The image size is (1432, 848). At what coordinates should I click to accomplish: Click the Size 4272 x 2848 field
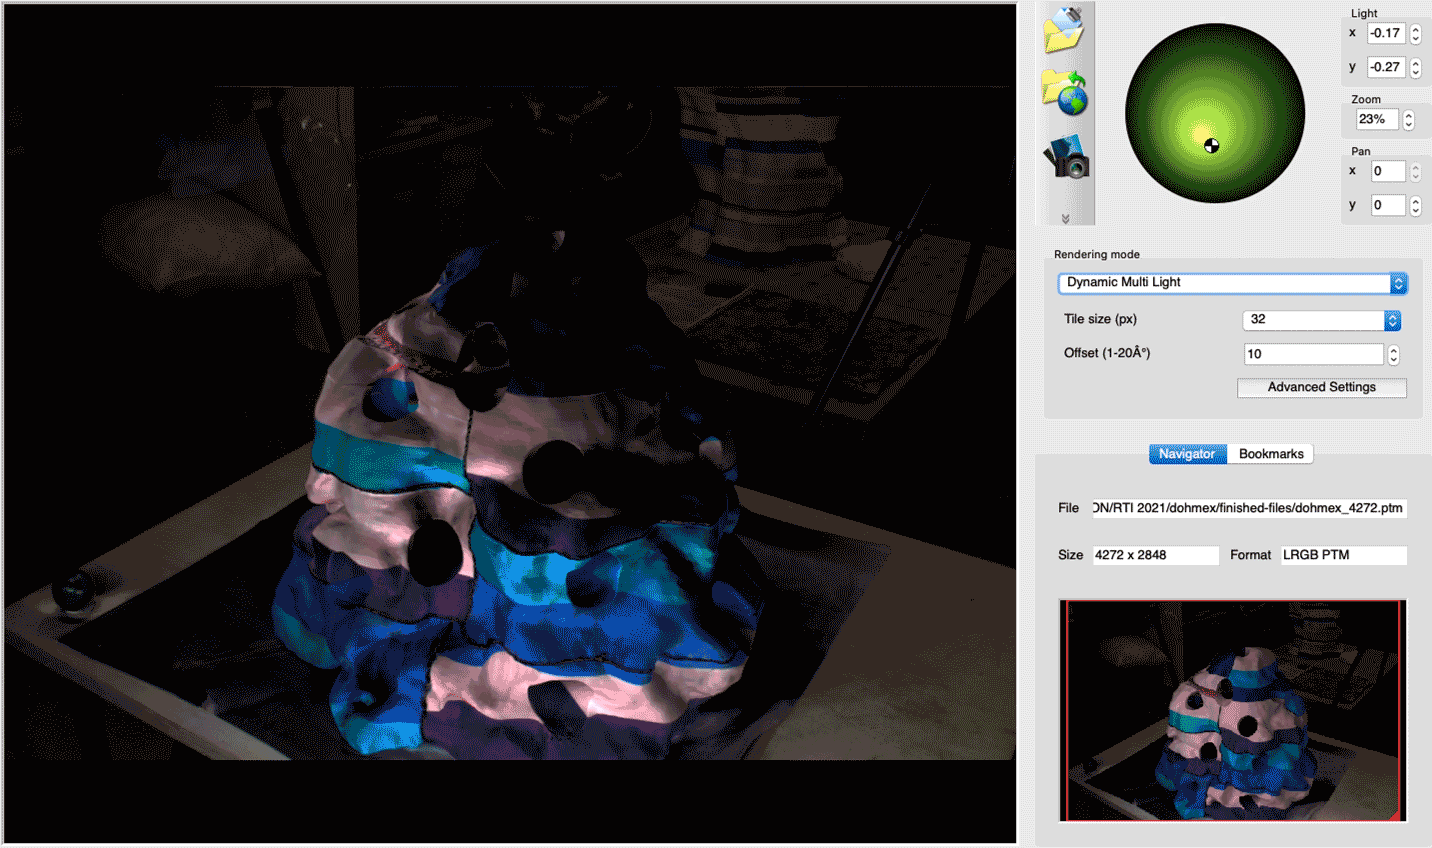1155,555
